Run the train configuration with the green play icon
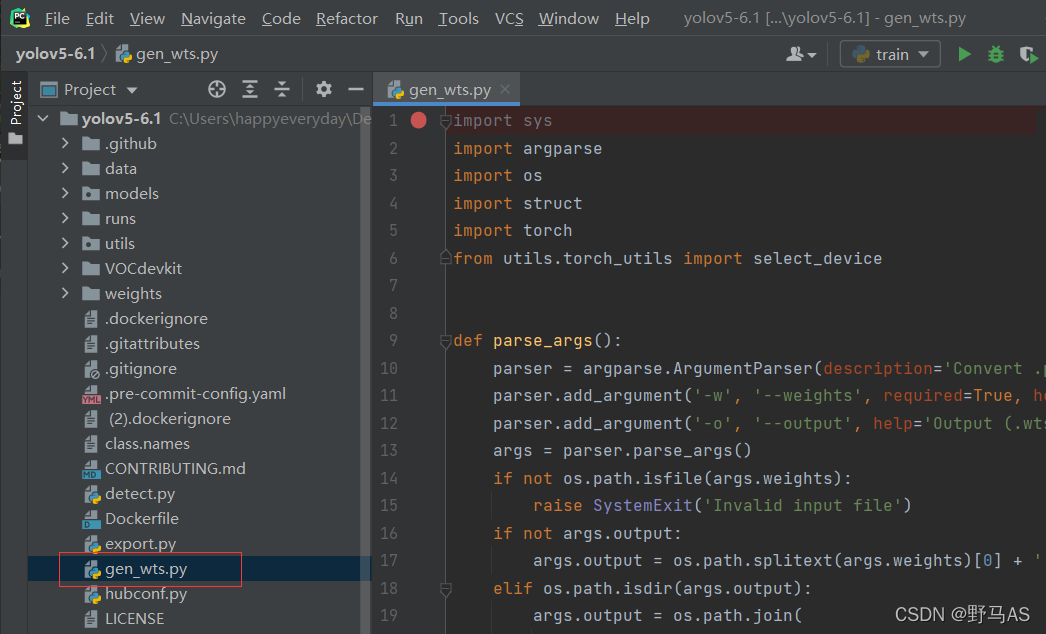Image resolution: width=1046 pixels, height=634 pixels. pyautogui.click(x=964, y=54)
